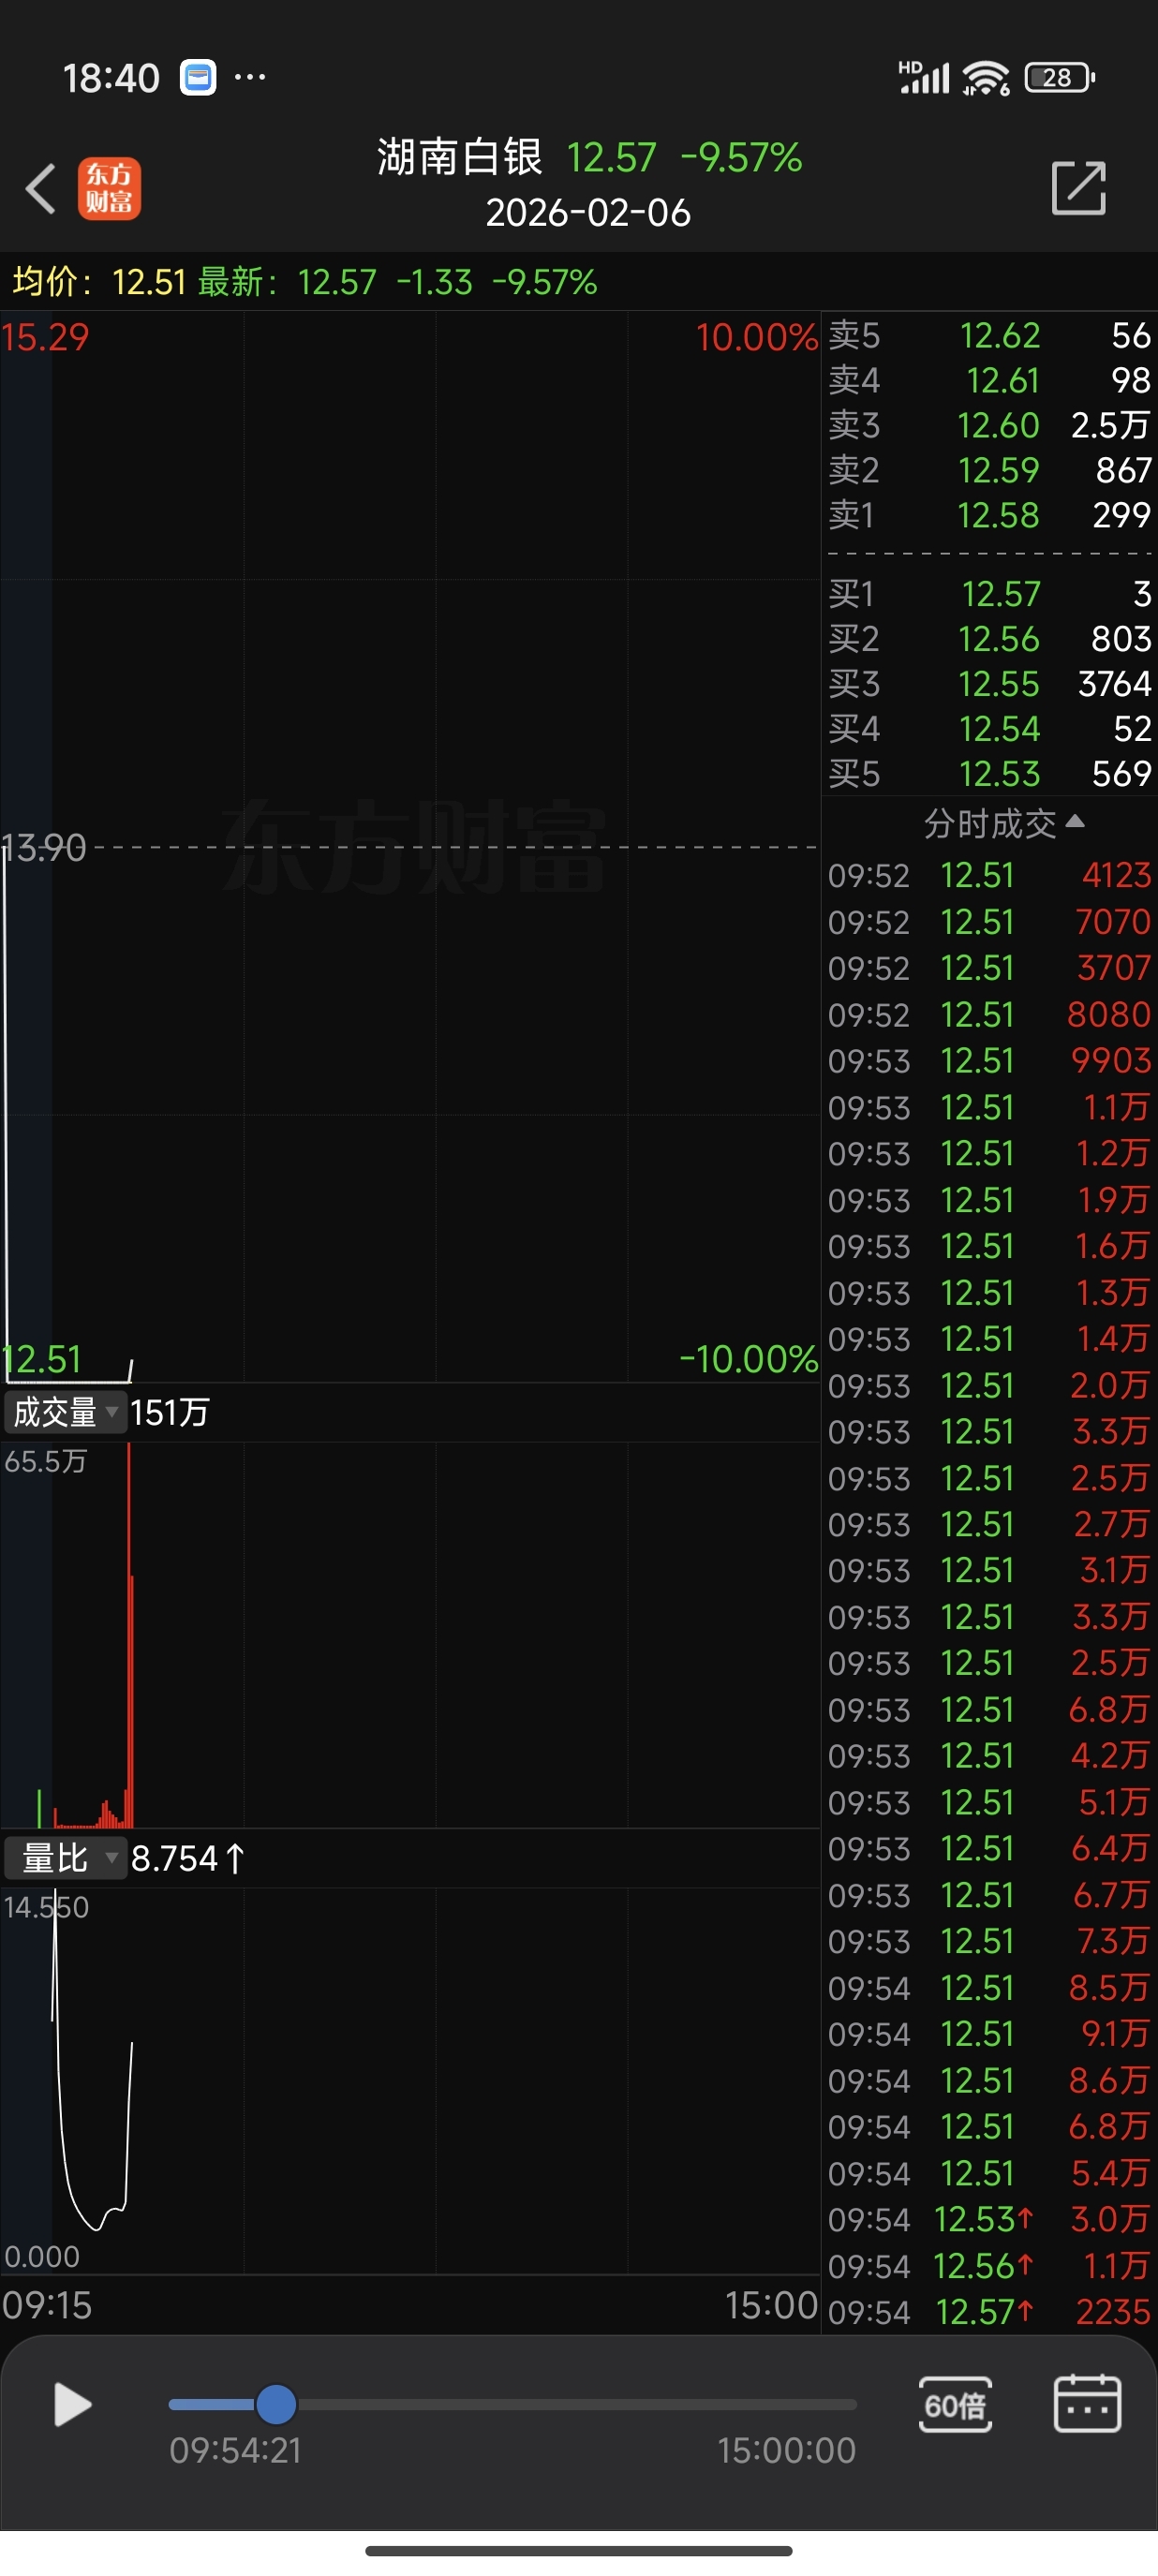Select the 买1 12.57 order row
The height and width of the screenshot is (2576, 1158).
coord(989,594)
